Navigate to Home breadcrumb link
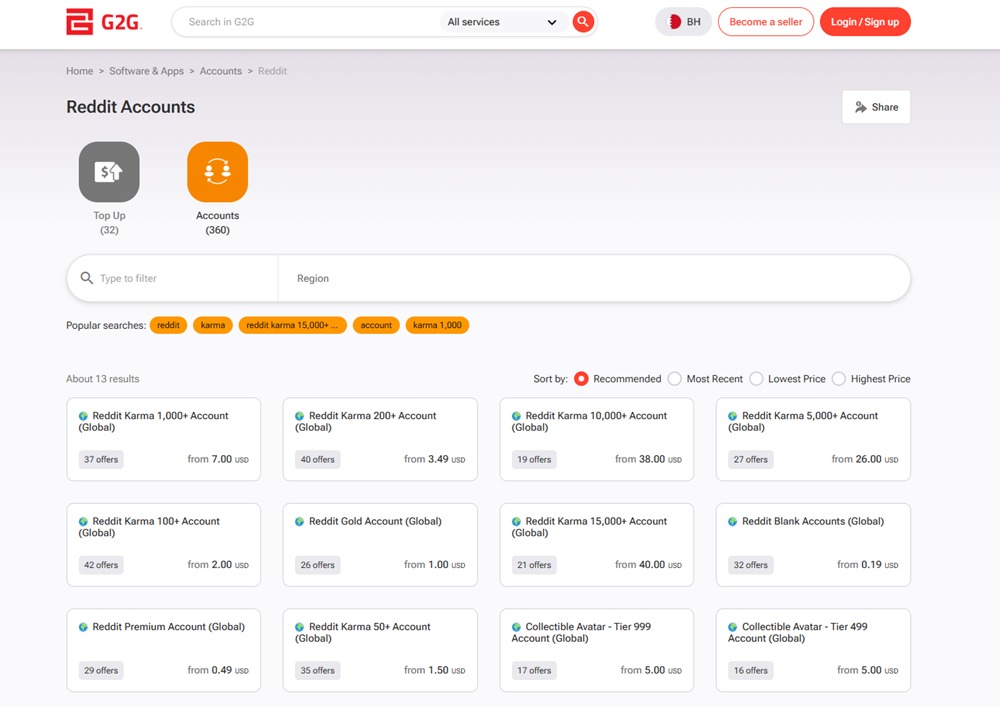 tap(79, 71)
